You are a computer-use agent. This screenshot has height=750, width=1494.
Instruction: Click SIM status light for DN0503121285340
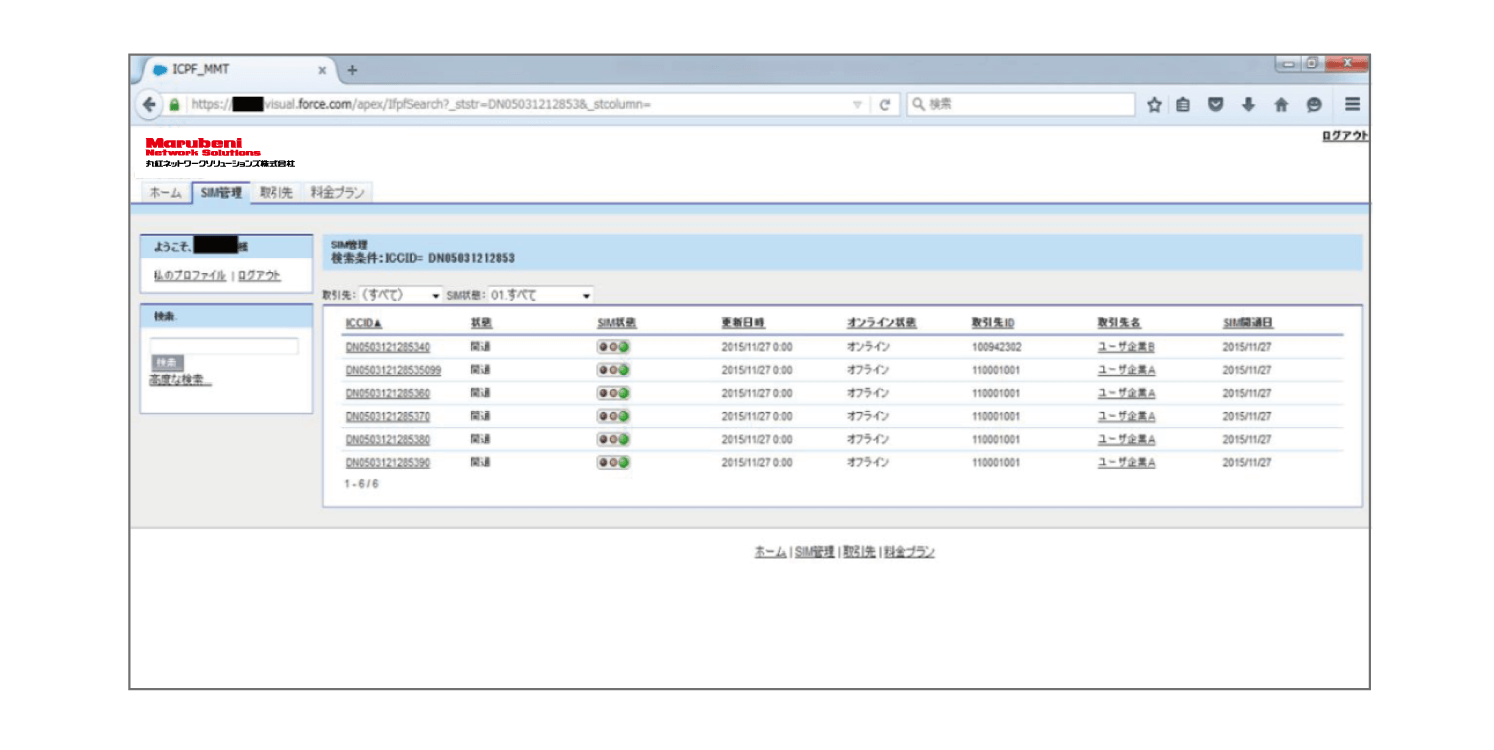click(x=613, y=347)
